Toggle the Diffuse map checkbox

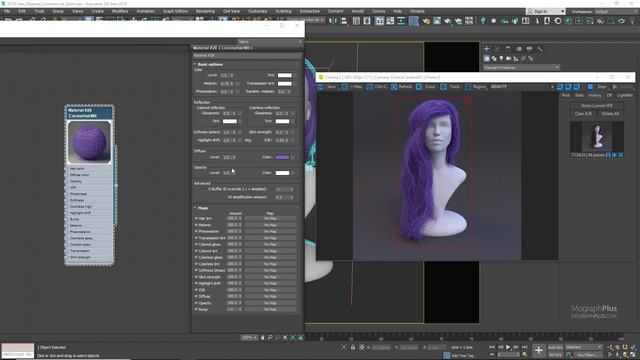[x=196, y=296]
